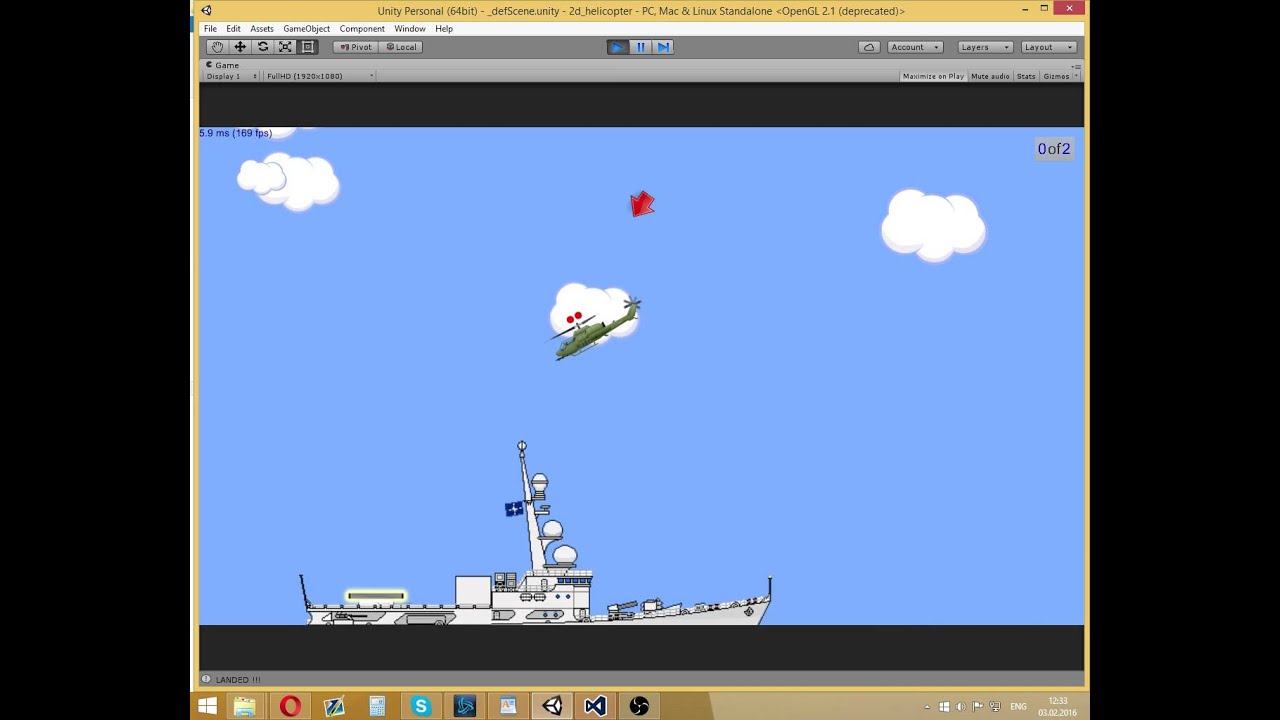Toggle Pivot handle mode
Screen dimensions: 1280x720
tap(355, 46)
